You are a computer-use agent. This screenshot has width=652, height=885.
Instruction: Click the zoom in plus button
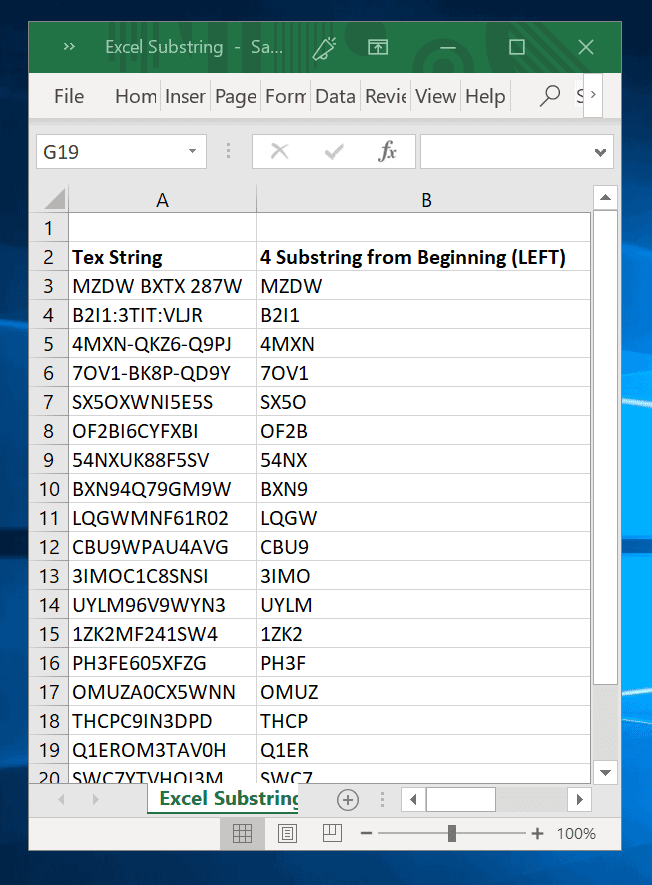pos(537,833)
